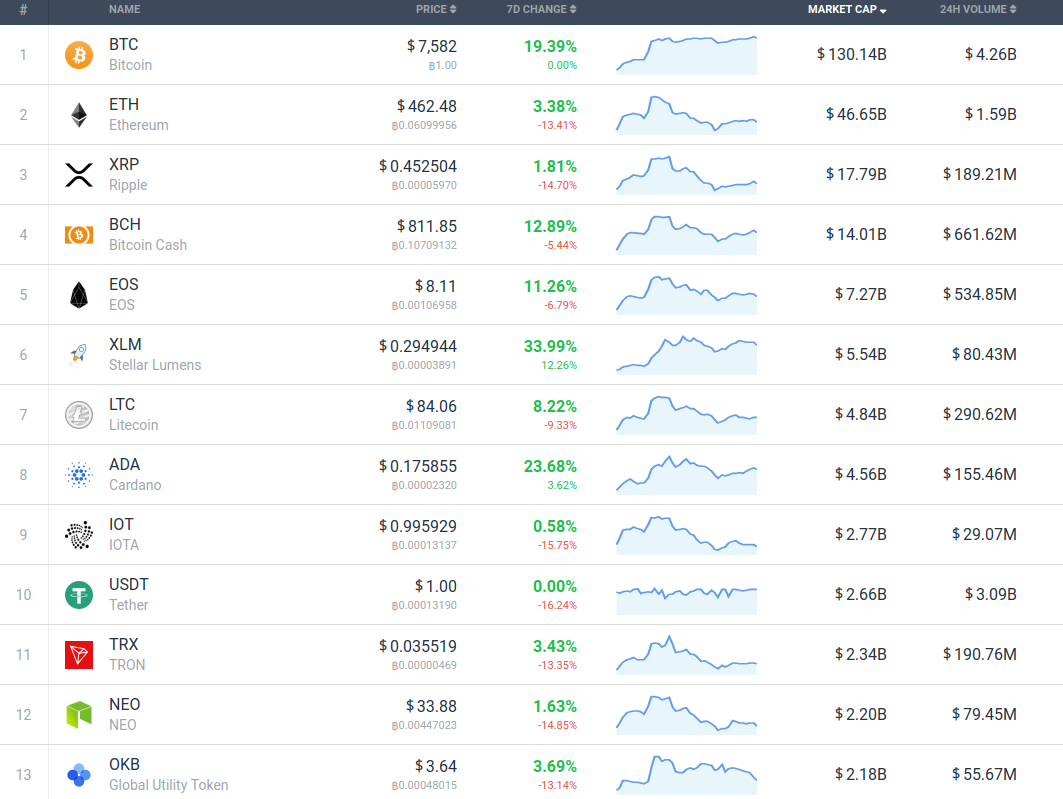This screenshot has height=799, width=1063.
Task: Click the OKB blue circles icon
Action: click(79, 775)
